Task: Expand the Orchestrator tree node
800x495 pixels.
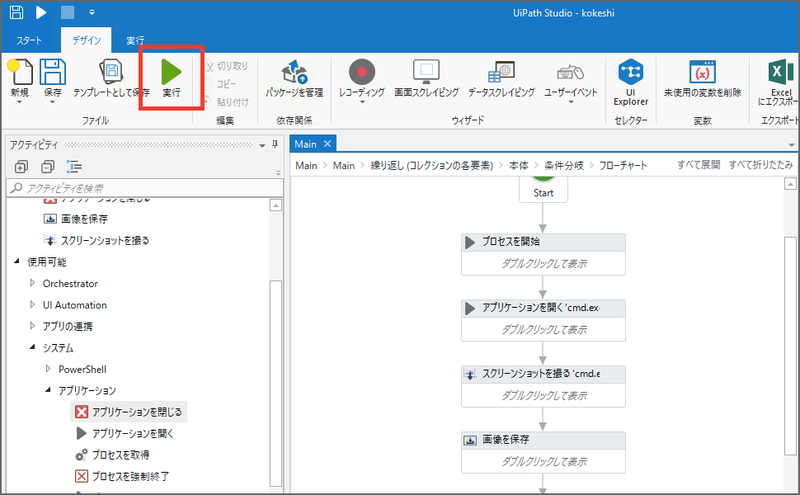Action: (32, 283)
